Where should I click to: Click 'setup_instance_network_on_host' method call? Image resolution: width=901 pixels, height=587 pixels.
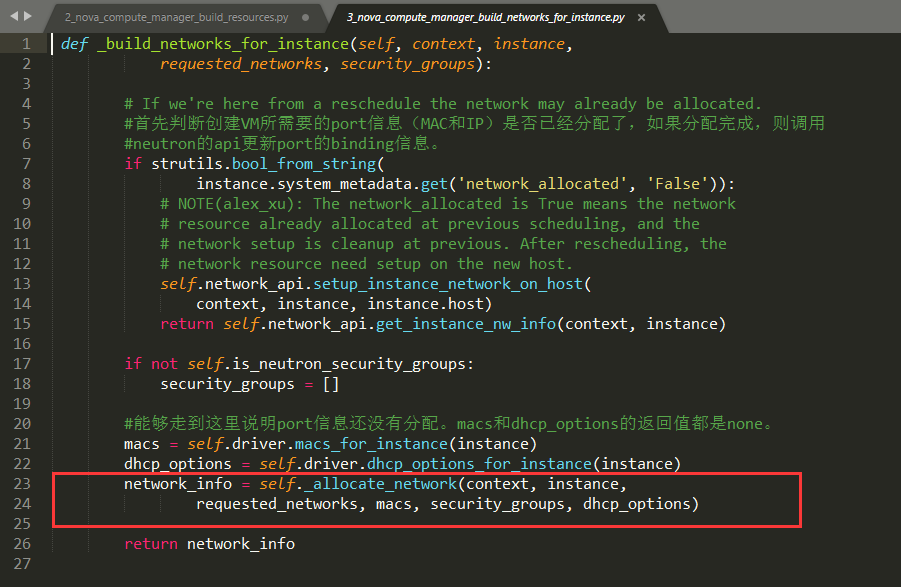coord(448,284)
